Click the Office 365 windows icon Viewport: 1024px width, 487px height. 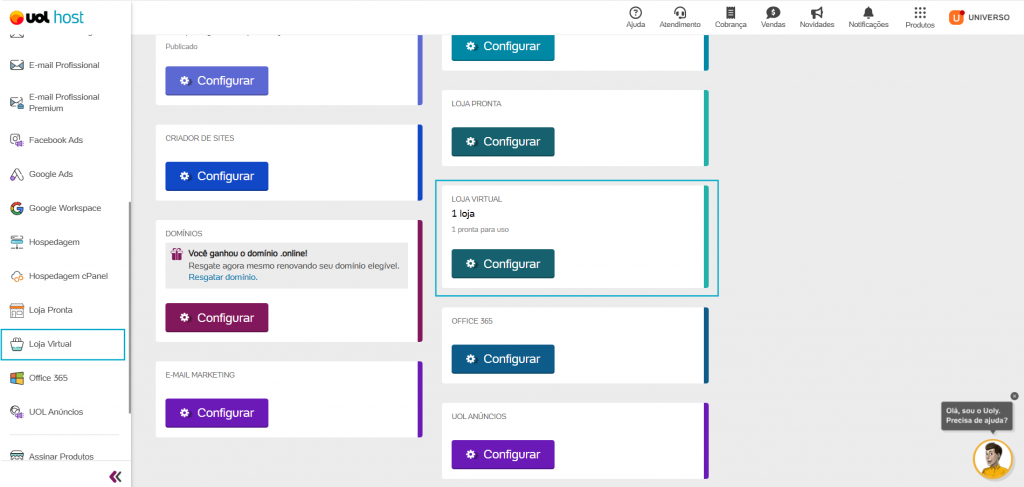pos(17,378)
